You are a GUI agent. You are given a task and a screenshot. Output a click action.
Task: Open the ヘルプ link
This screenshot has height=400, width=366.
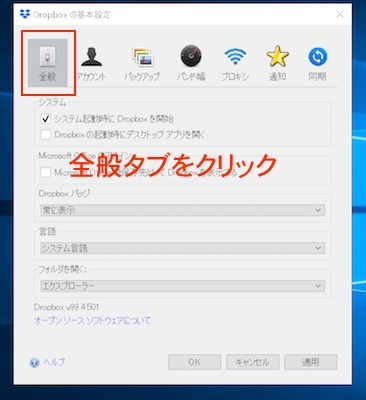click(54, 362)
